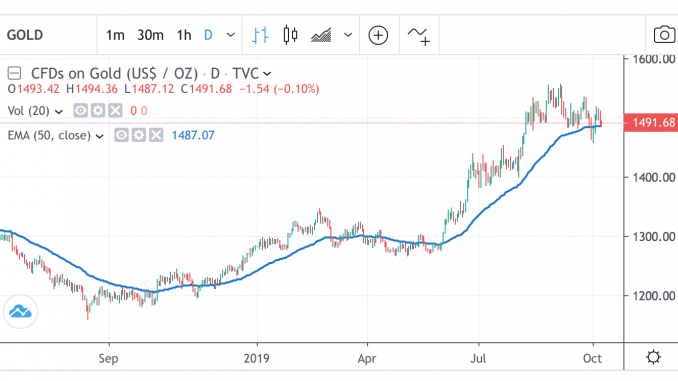The image size is (678, 381).
Task: Select the 30m timeframe
Action: click(x=150, y=35)
